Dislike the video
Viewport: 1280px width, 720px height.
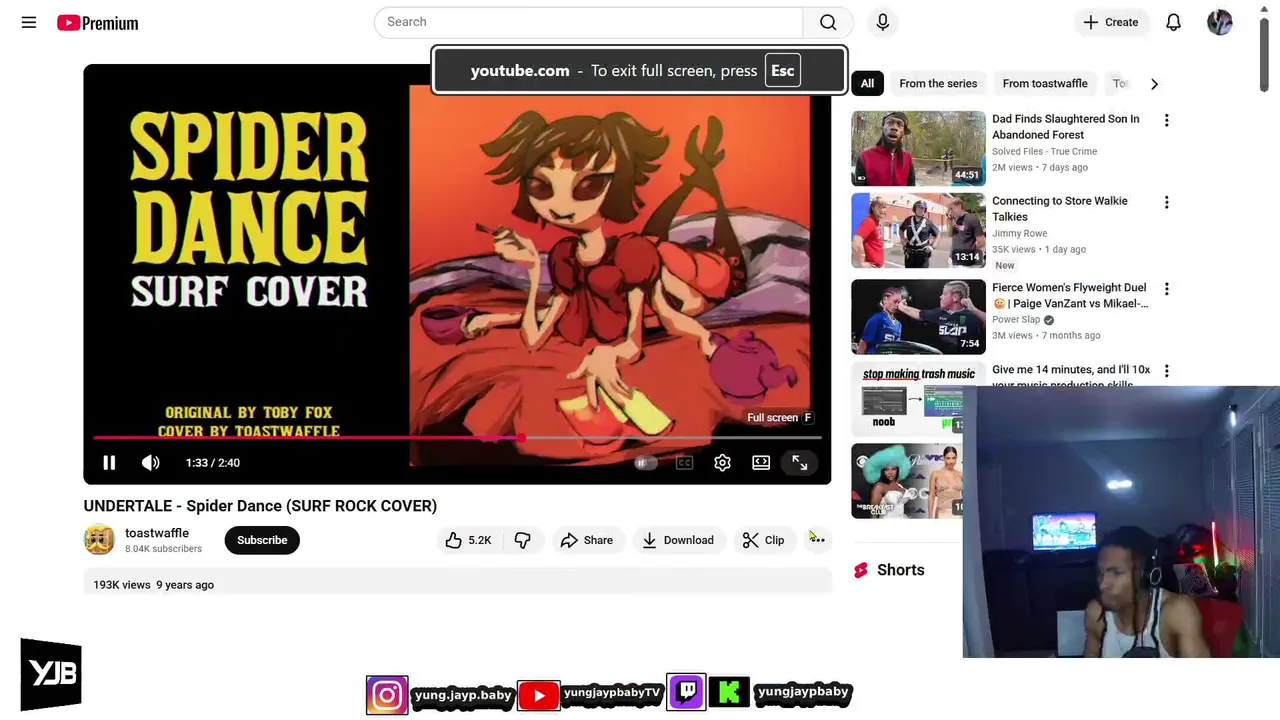point(522,540)
